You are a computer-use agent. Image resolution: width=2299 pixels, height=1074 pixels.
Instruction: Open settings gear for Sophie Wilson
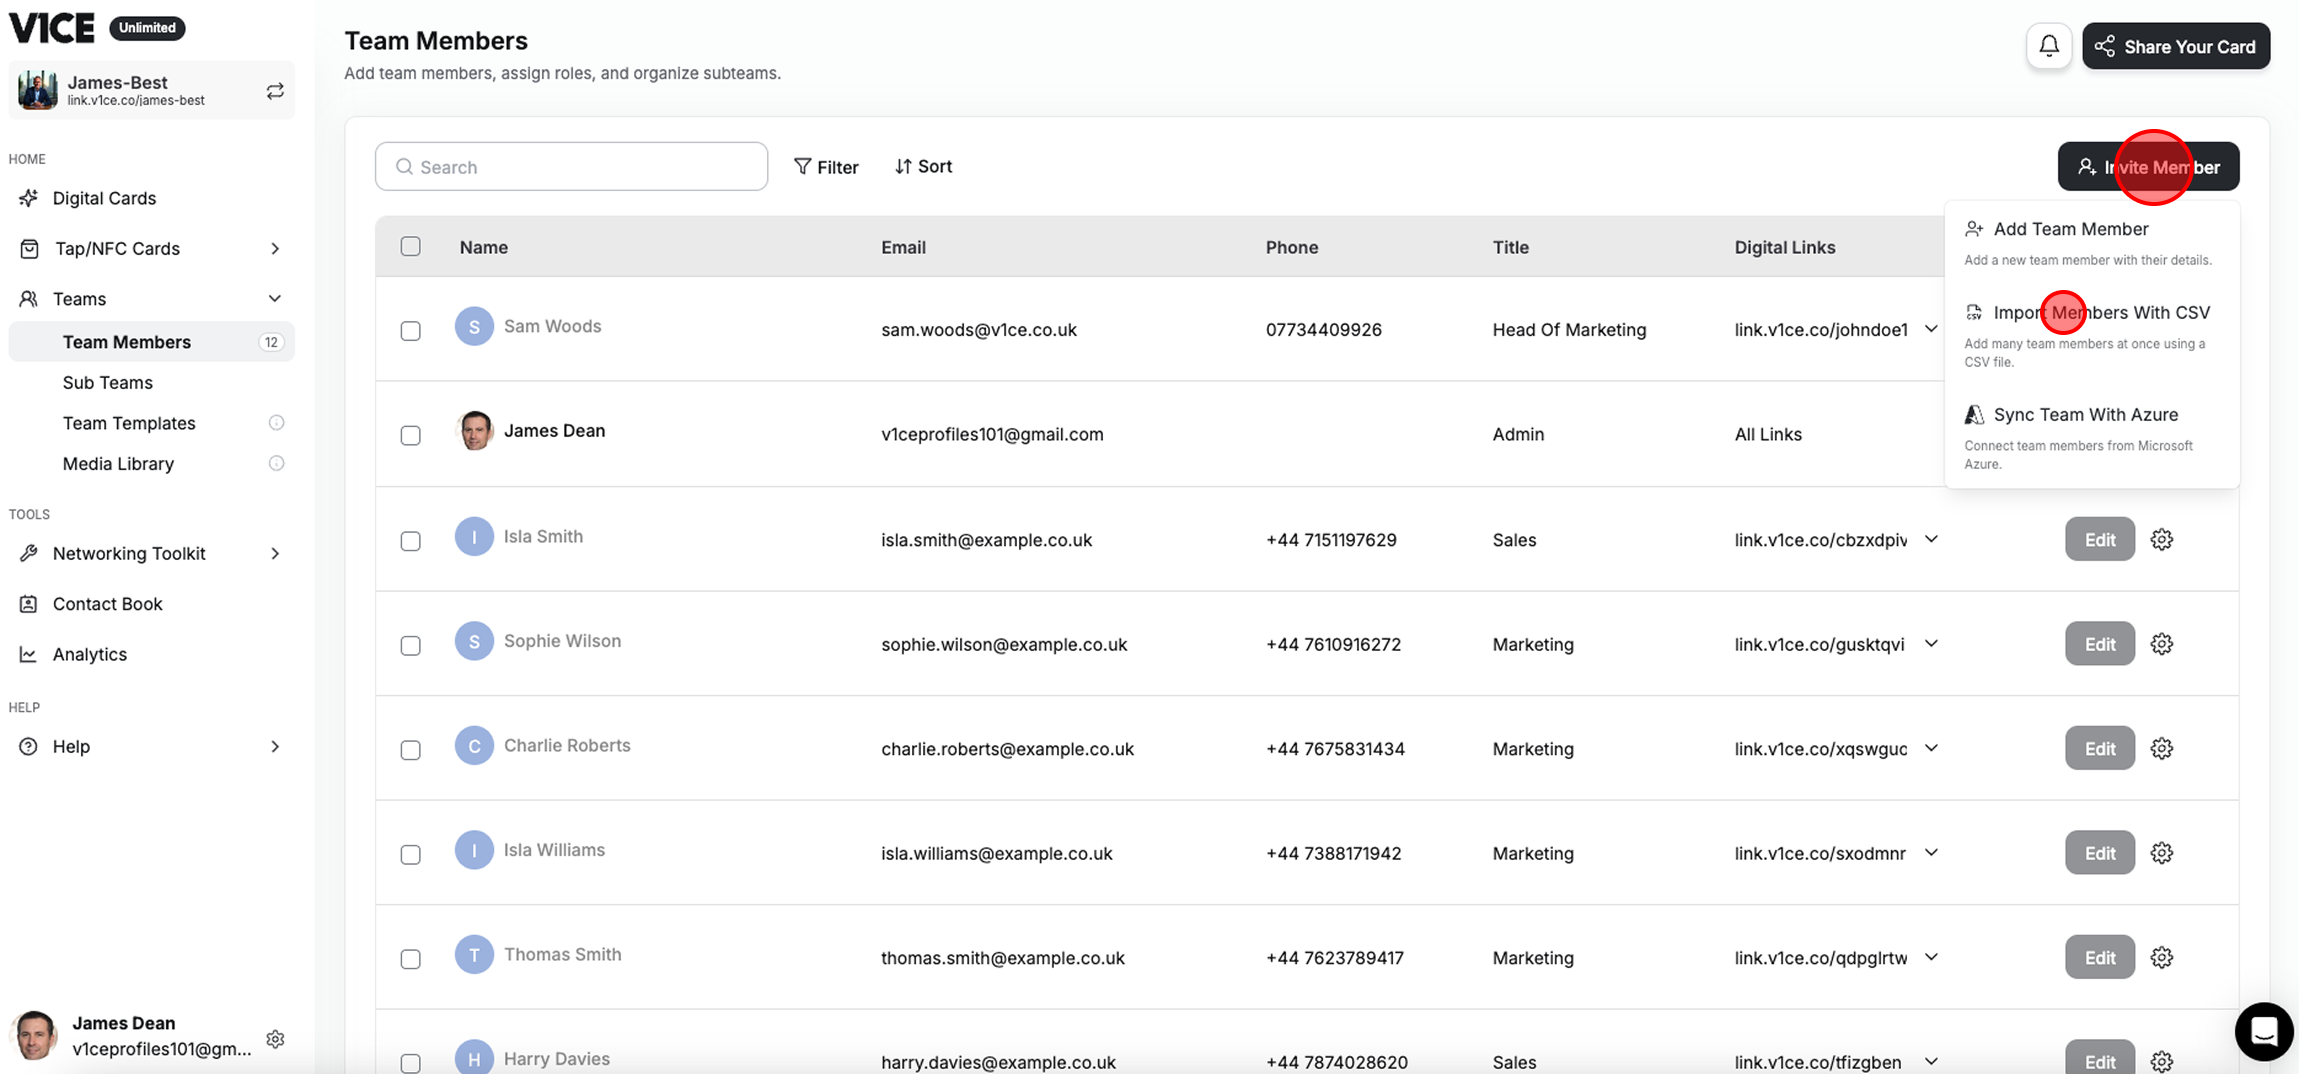pos(2161,644)
